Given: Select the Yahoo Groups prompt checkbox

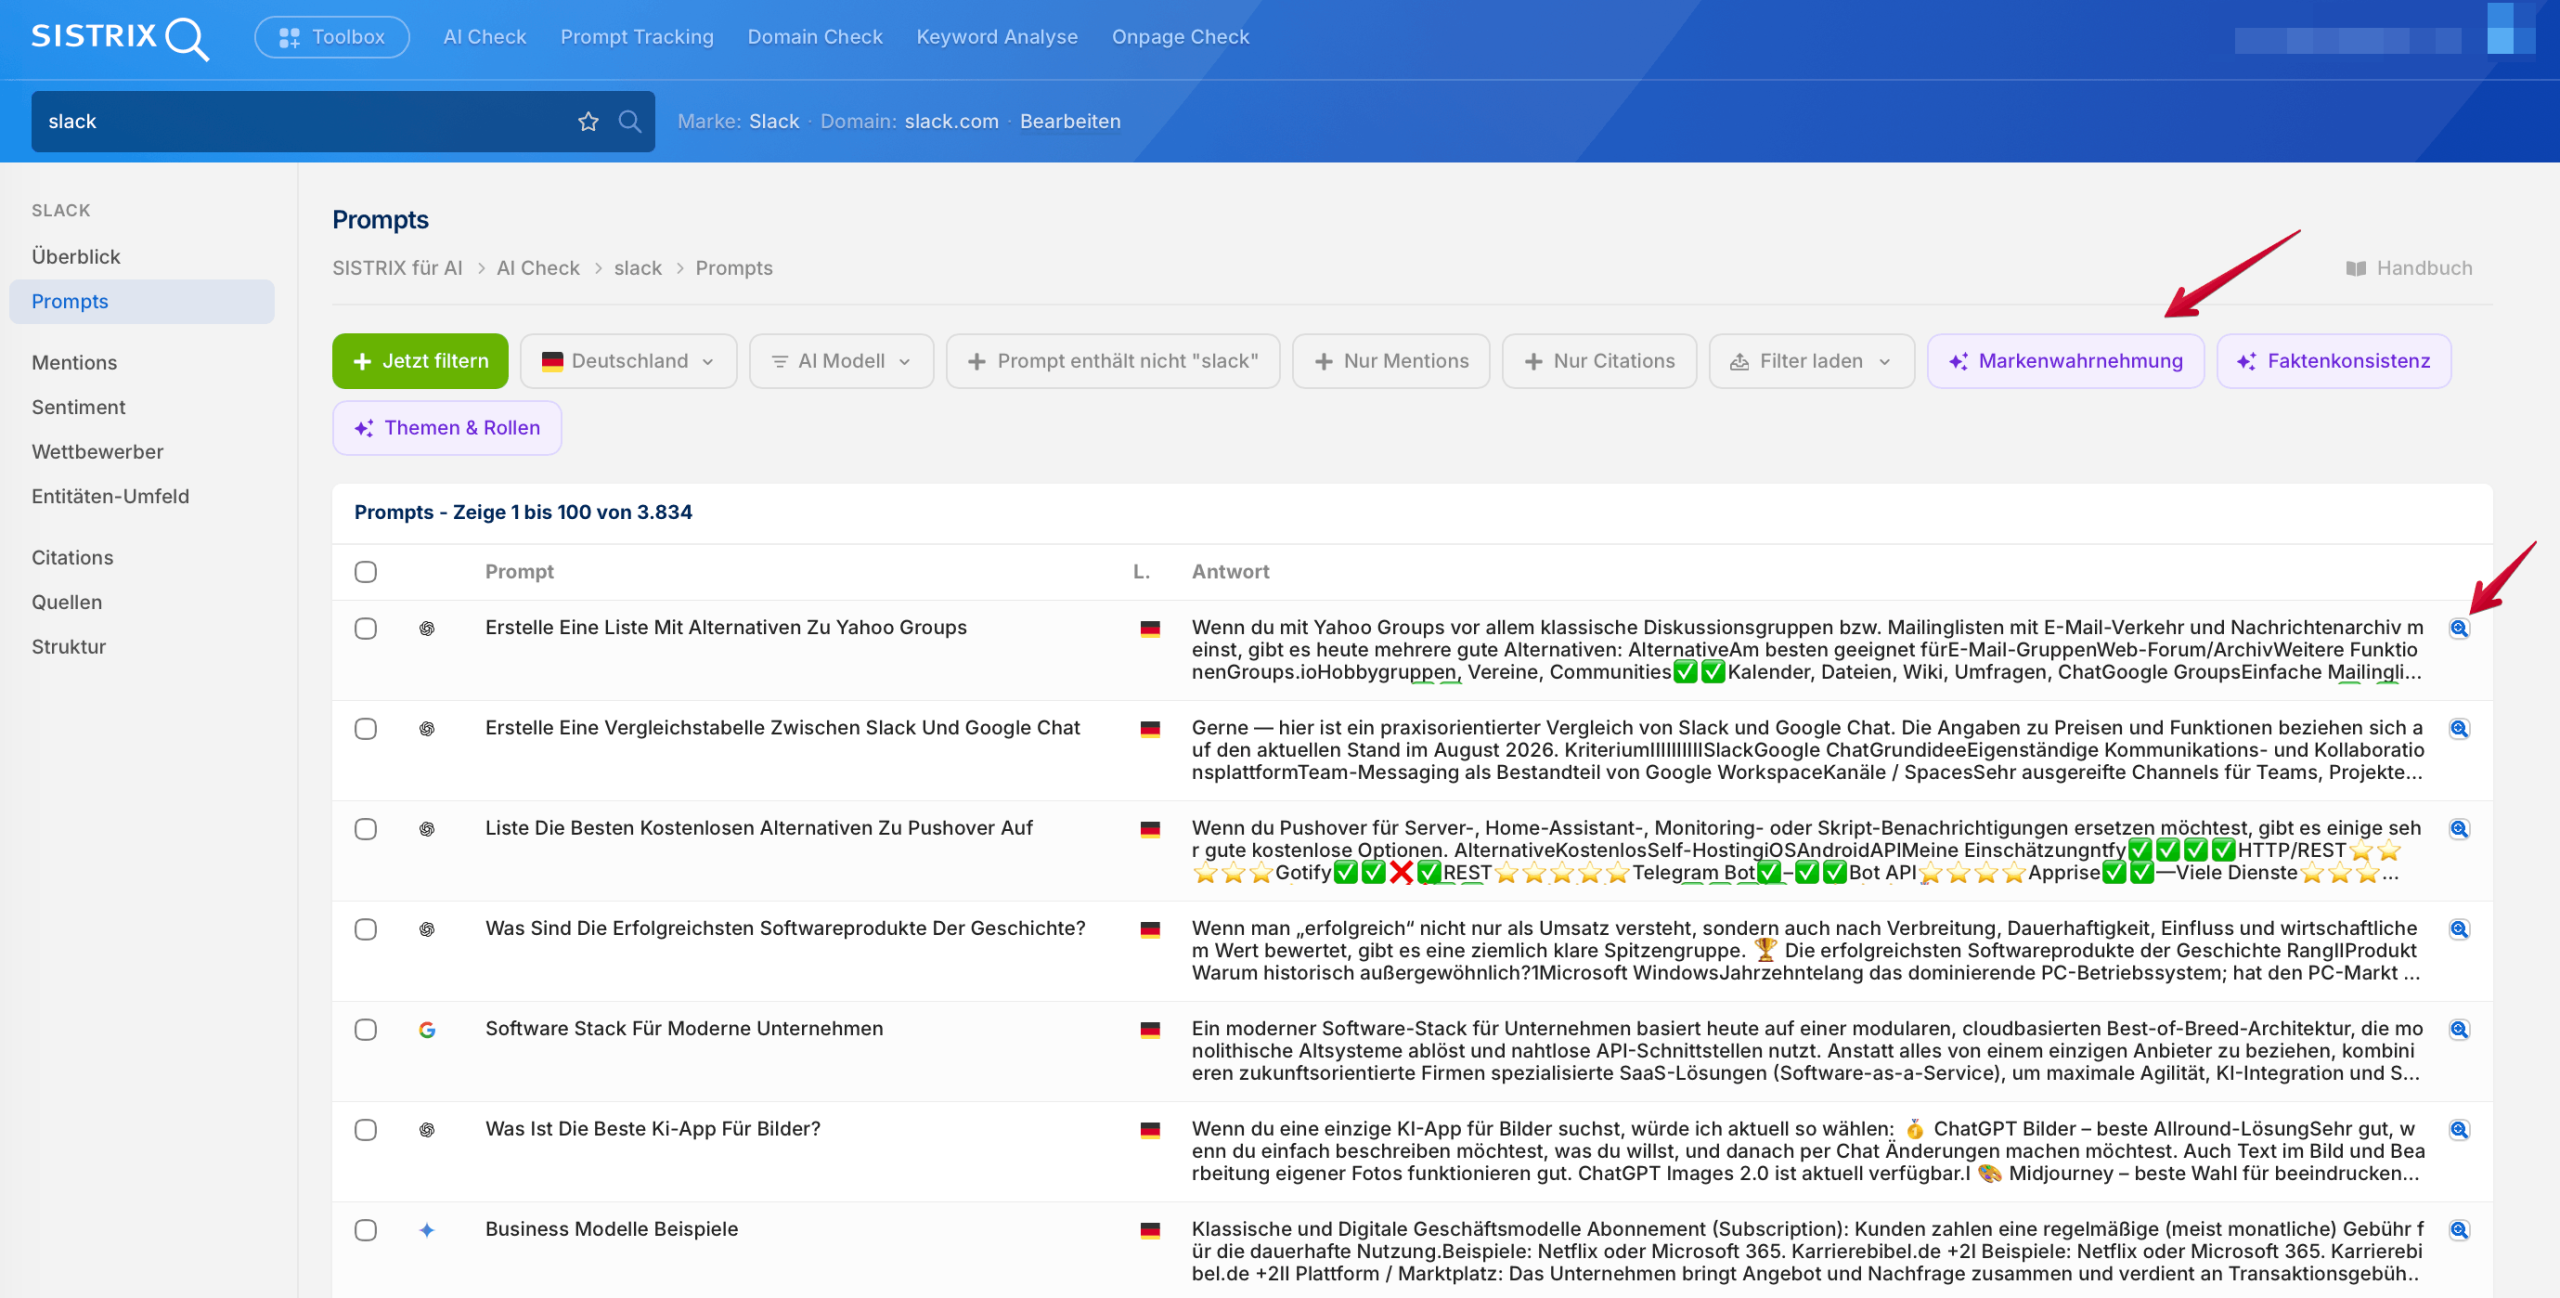Looking at the screenshot, I should (366, 628).
